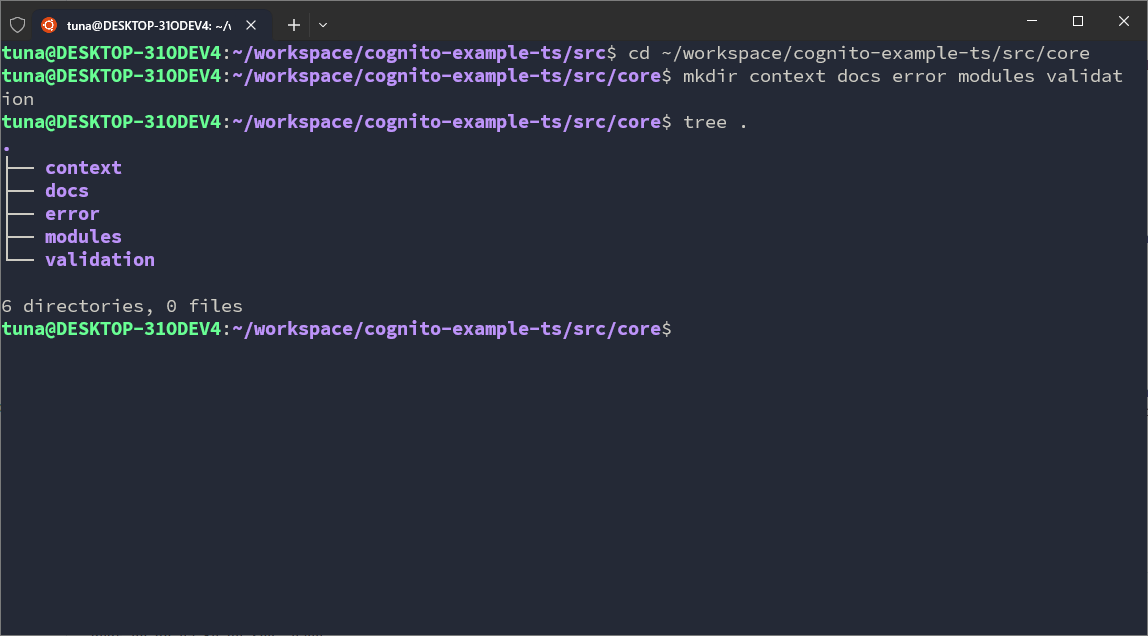Maximize the terminal window
1148x636 pixels.
[1078, 21]
